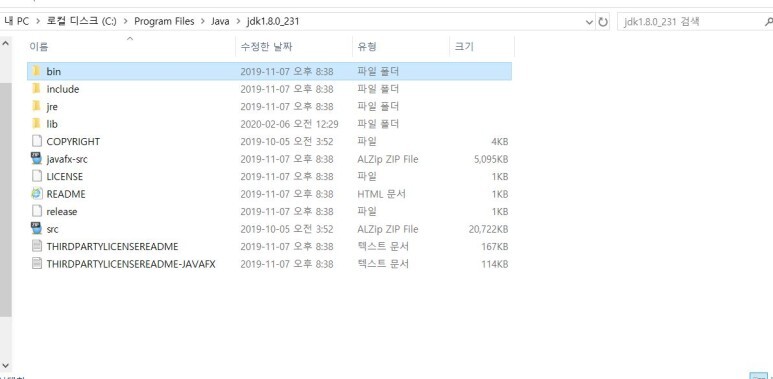This screenshot has height=379, width=773.
Task: Click the navigation pane scroll down arrow
Action: pyautogui.click(x=5, y=365)
